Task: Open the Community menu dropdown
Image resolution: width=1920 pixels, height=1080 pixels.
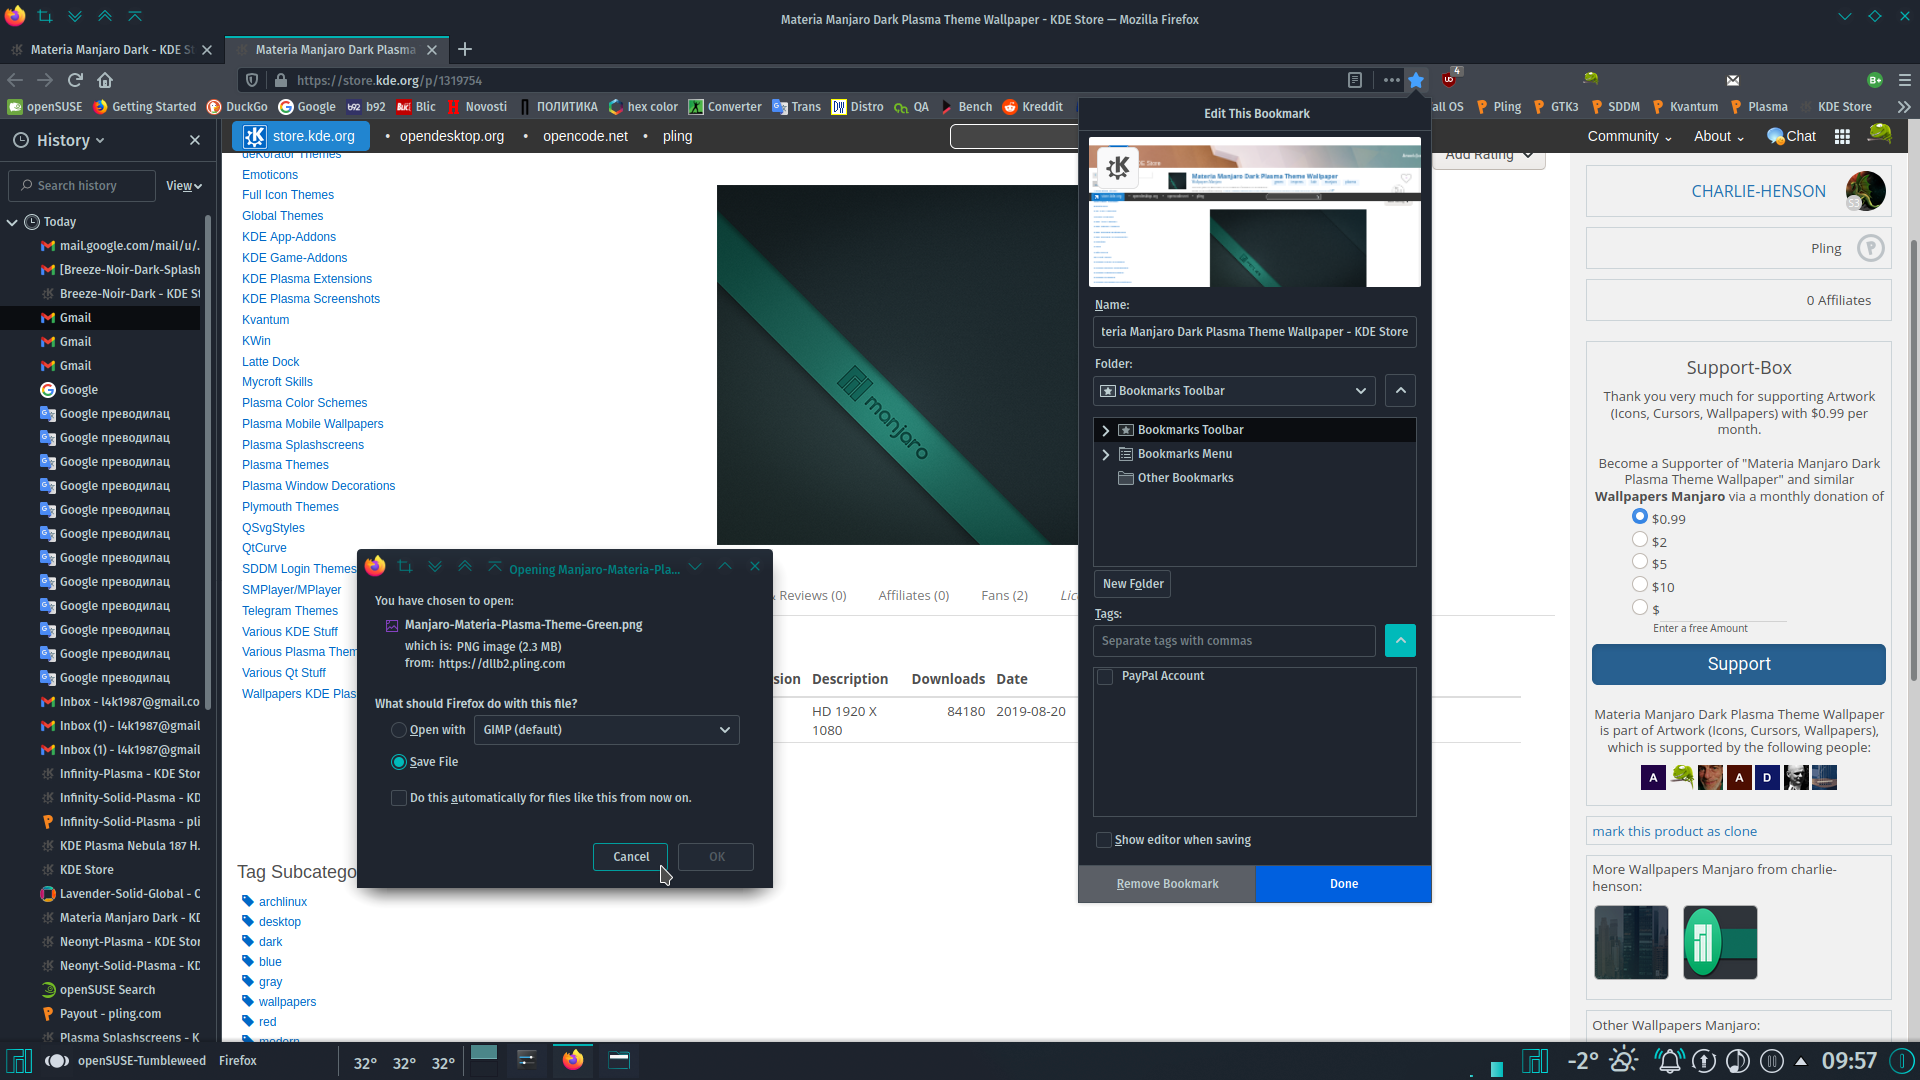Action: tap(1629, 136)
